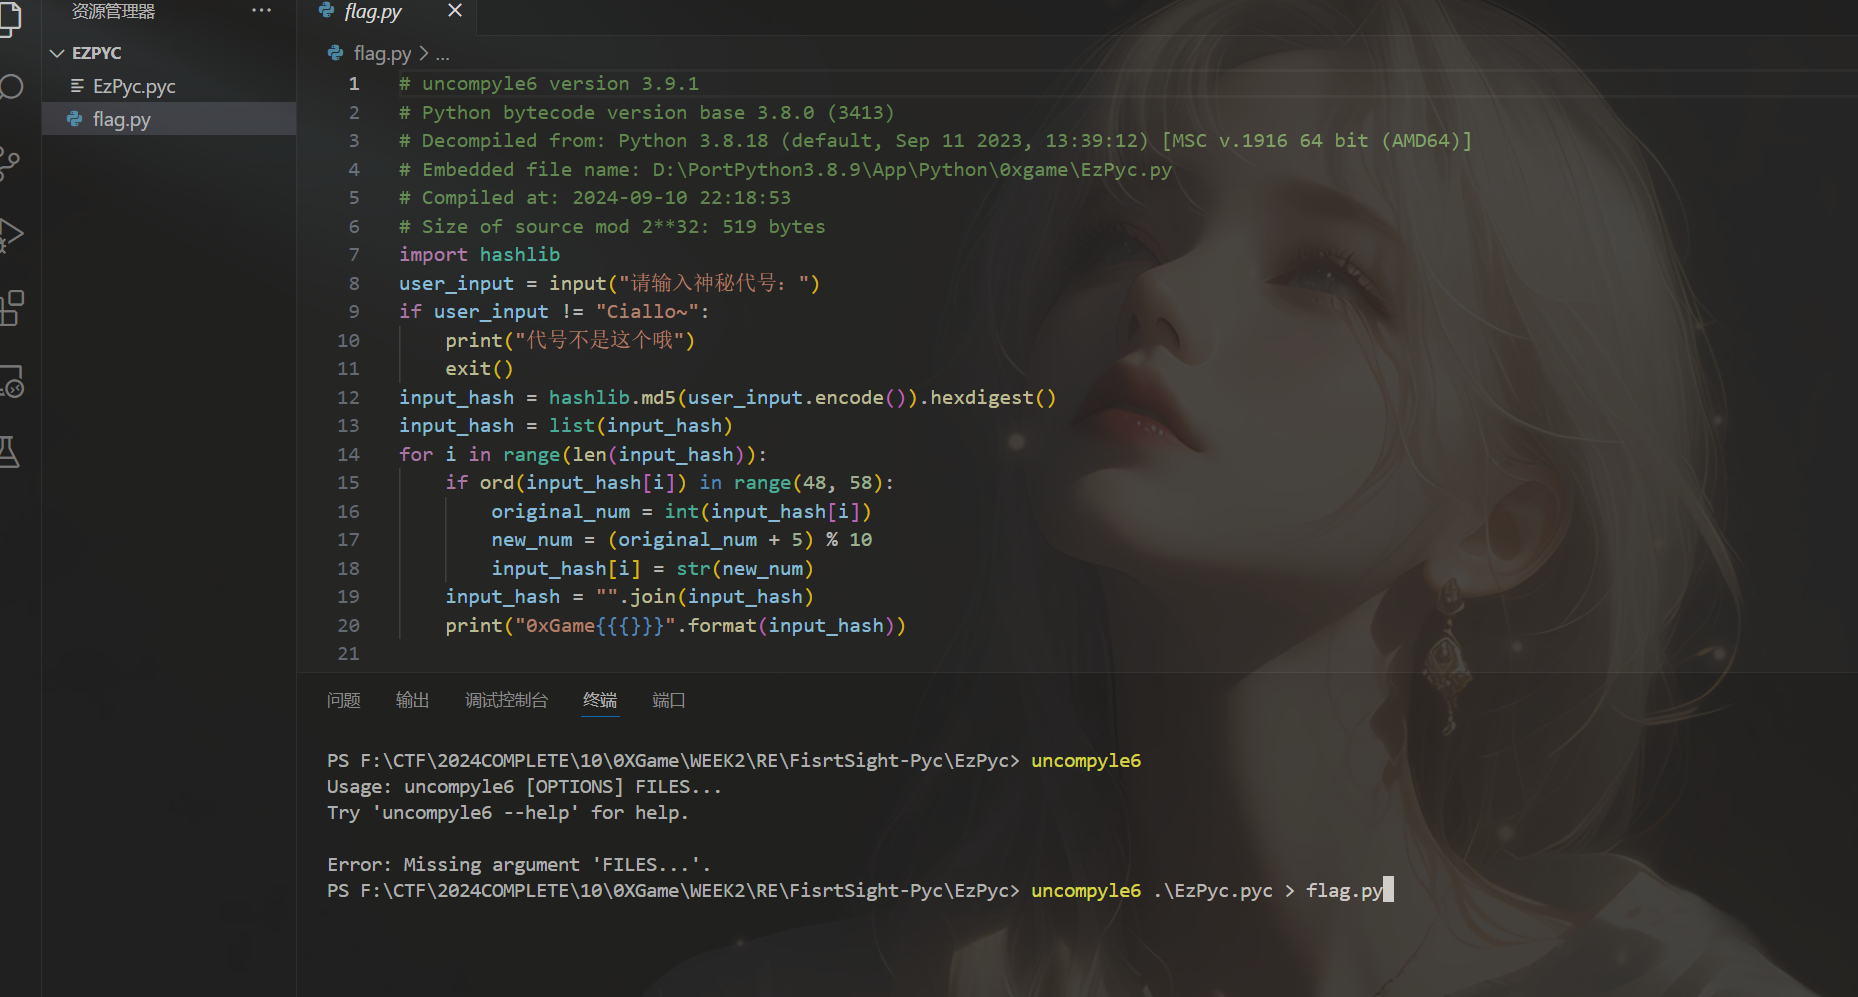Open the Source Control view

9,163
